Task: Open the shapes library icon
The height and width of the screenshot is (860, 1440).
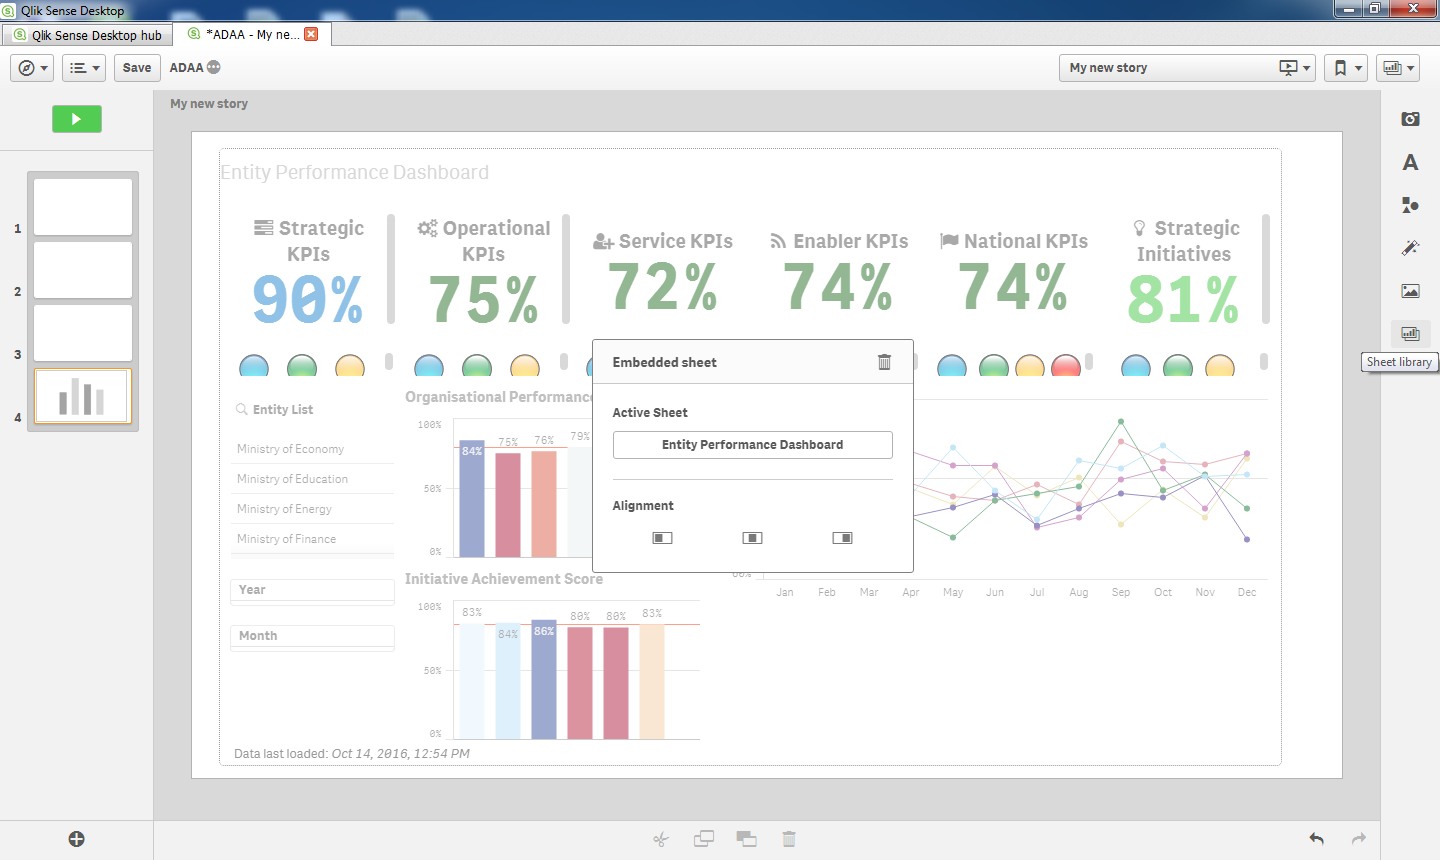Action: pos(1410,205)
